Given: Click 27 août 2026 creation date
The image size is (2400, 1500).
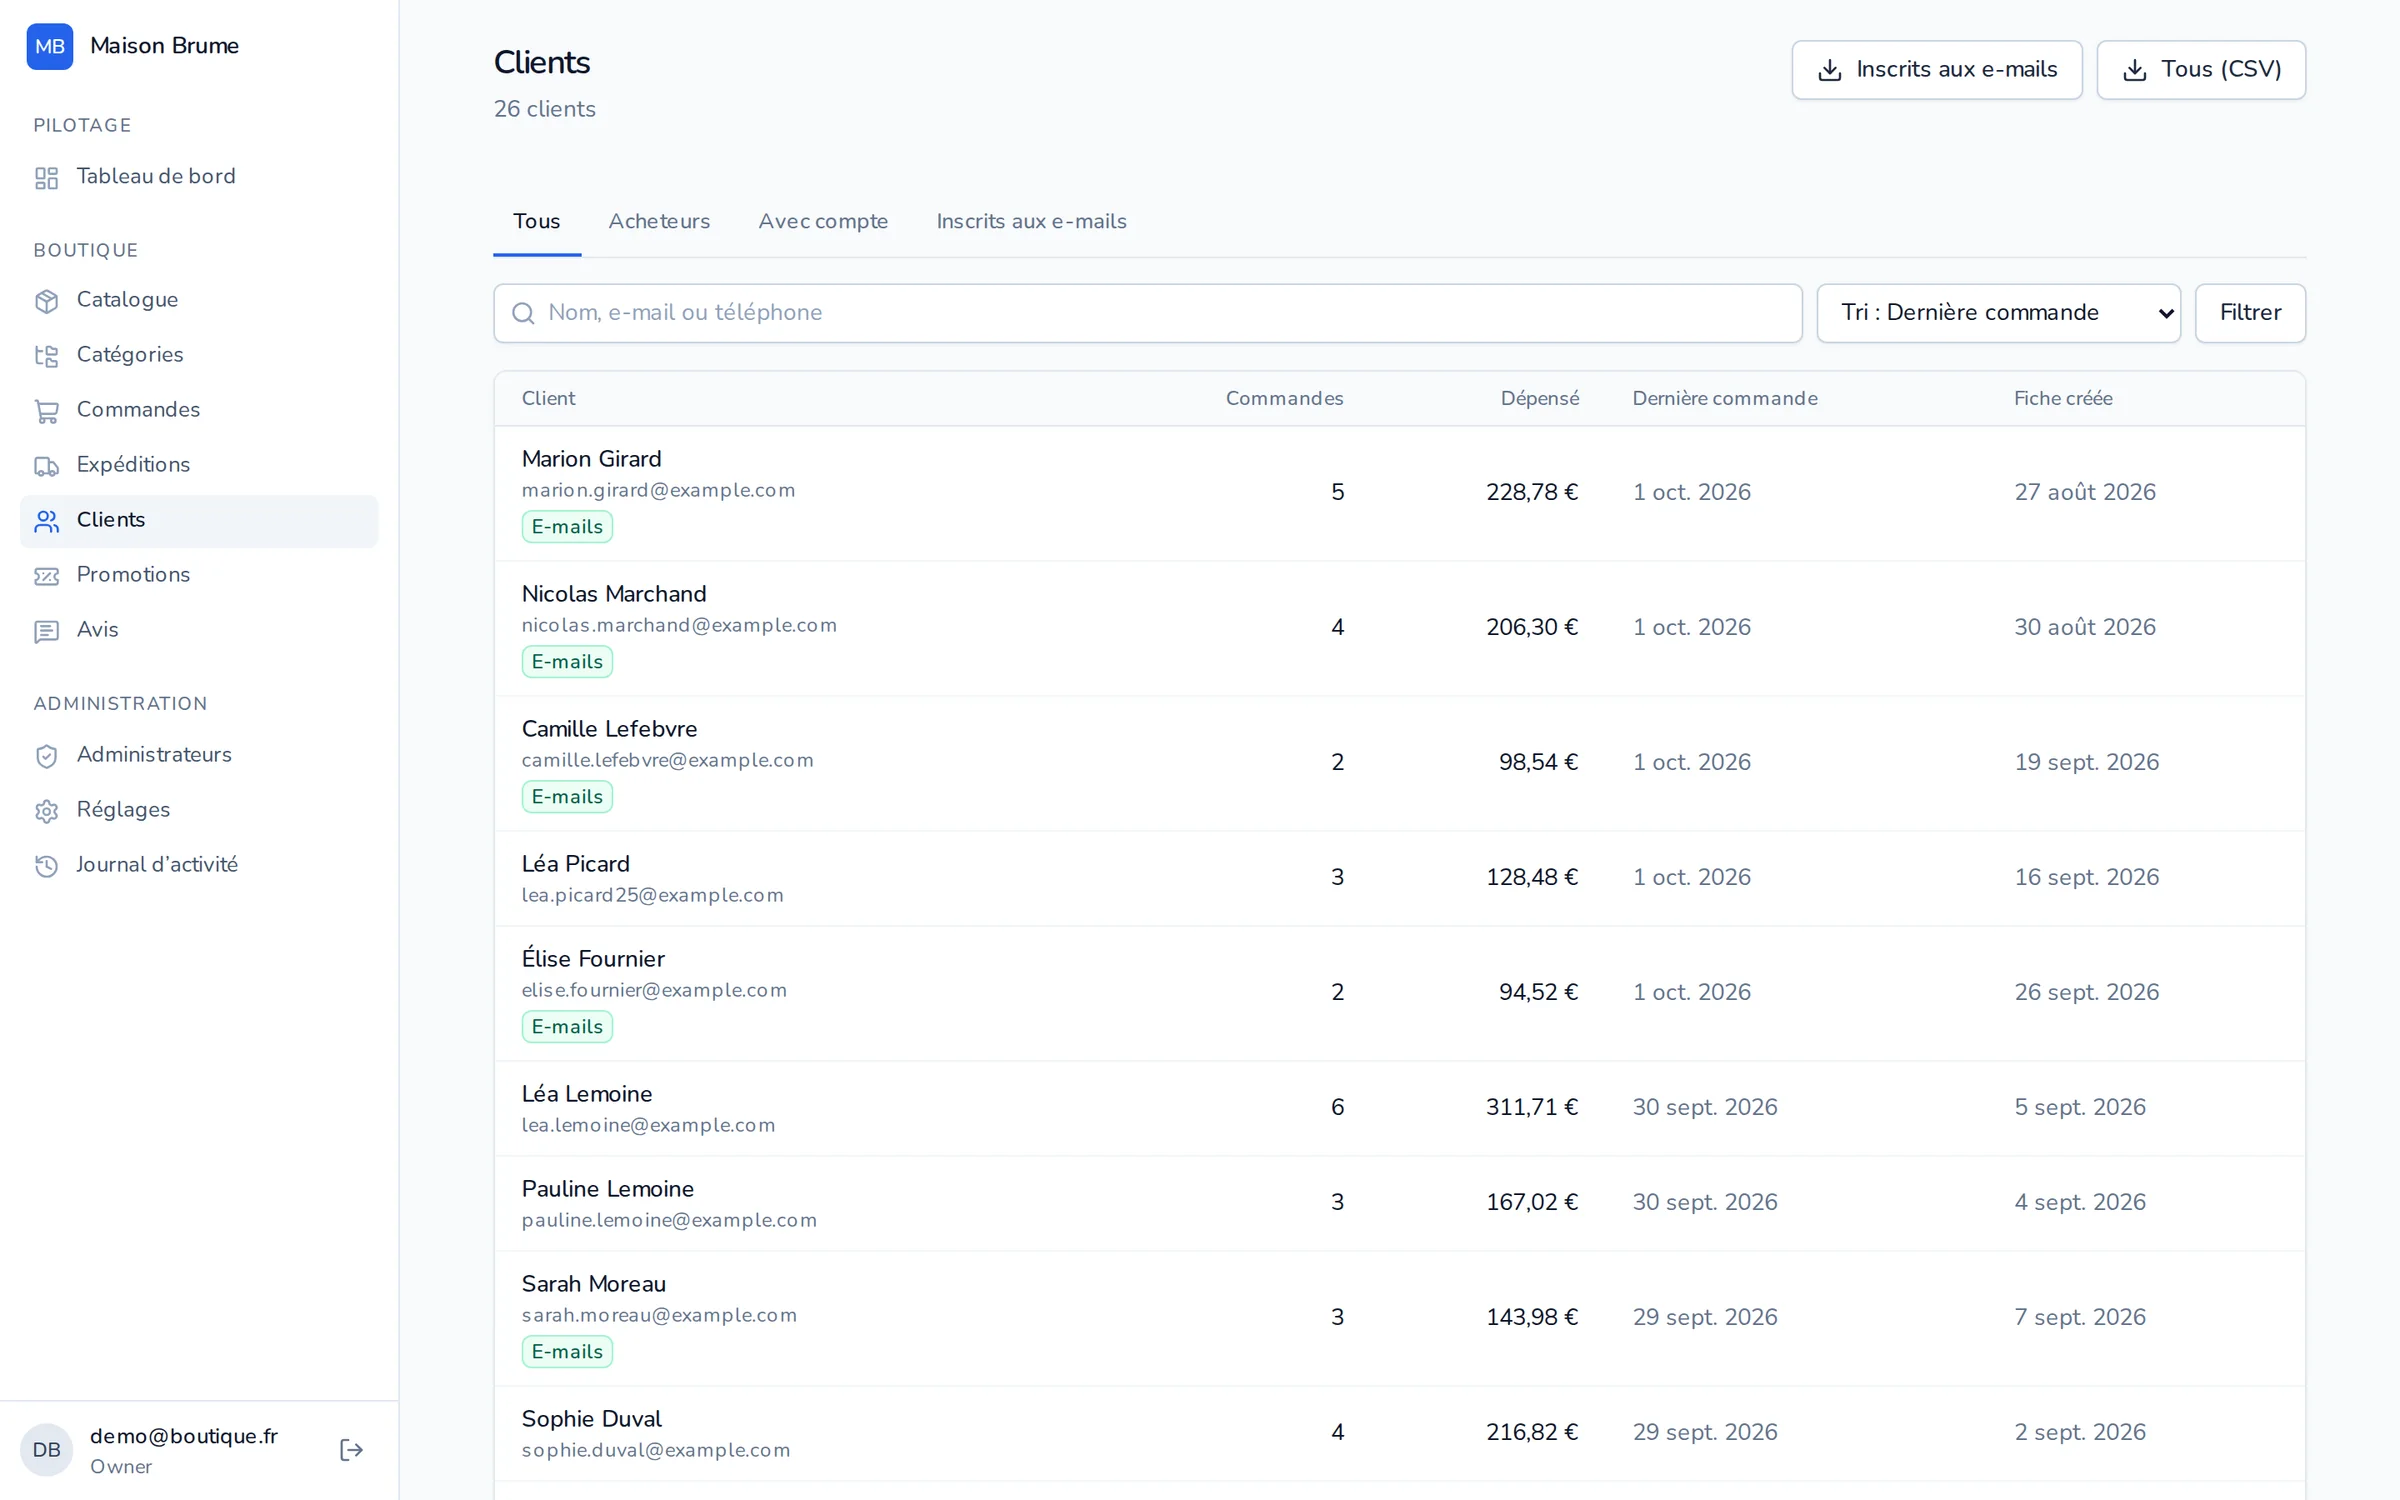Looking at the screenshot, I should pyautogui.click(x=2084, y=493).
